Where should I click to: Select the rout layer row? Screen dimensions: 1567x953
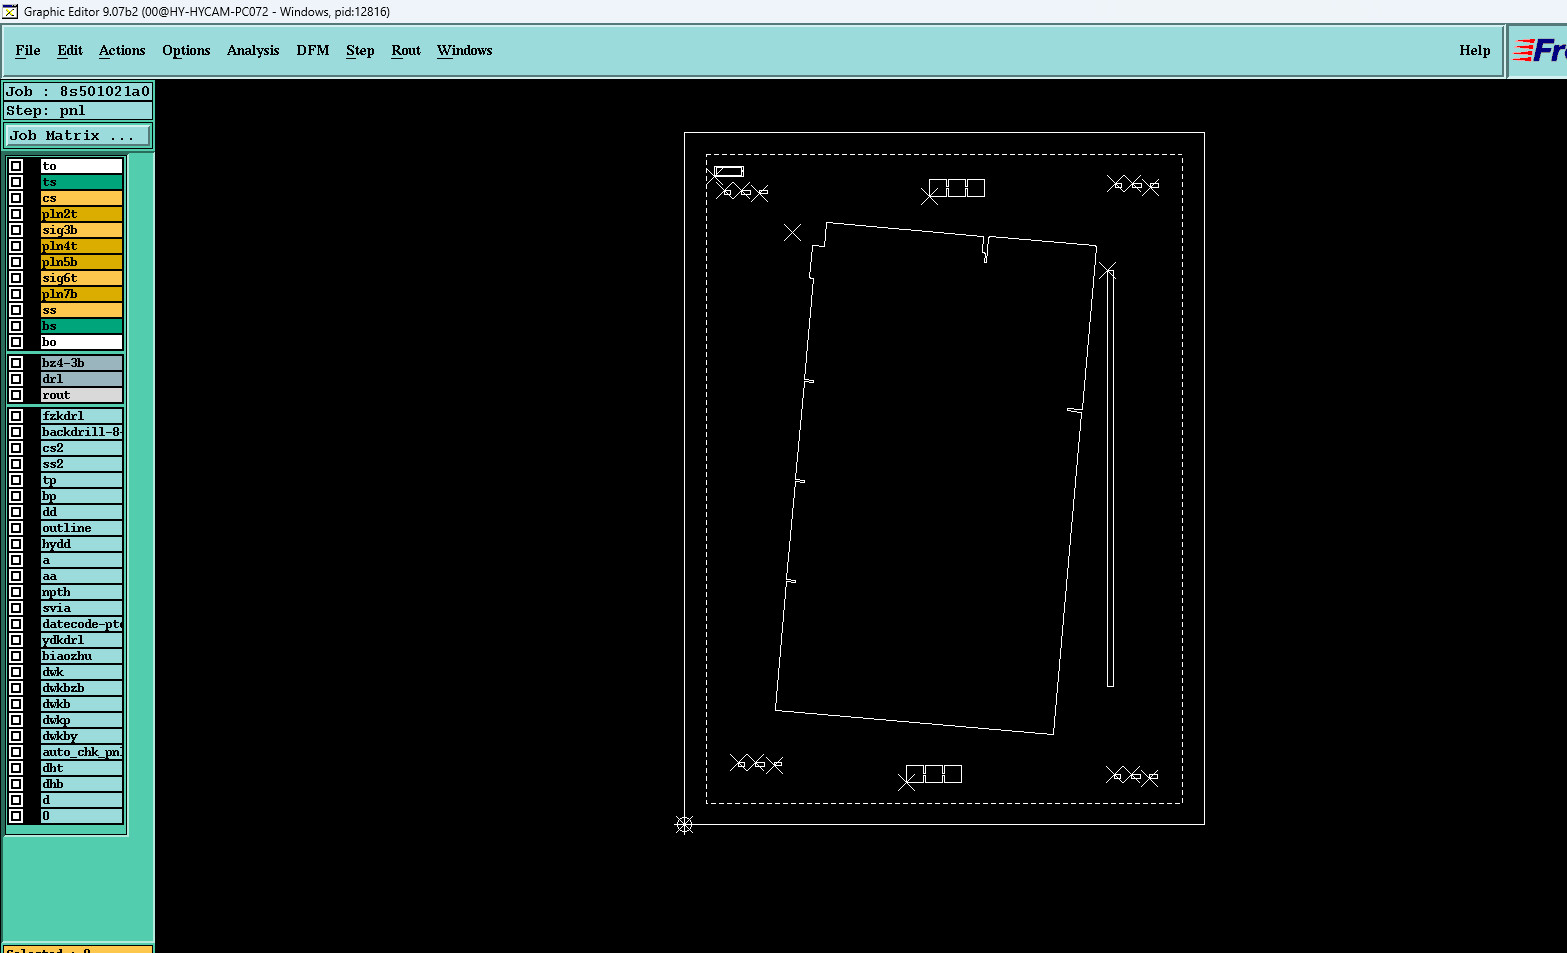pyautogui.click(x=81, y=395)
